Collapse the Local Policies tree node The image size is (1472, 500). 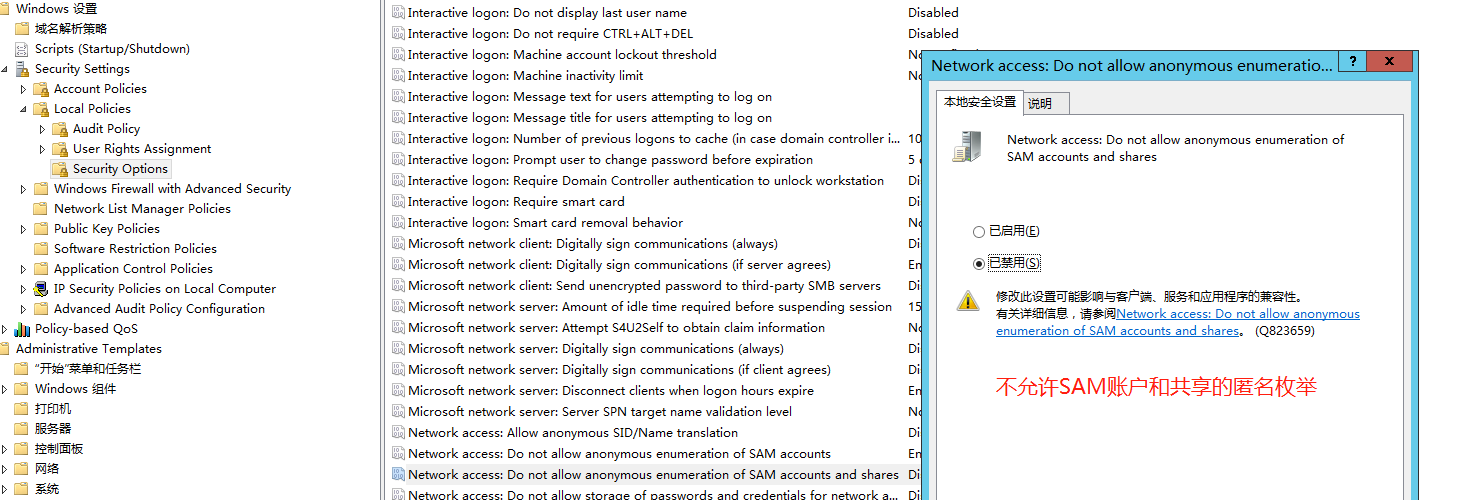pyautogui.click(x=24, y=109)
